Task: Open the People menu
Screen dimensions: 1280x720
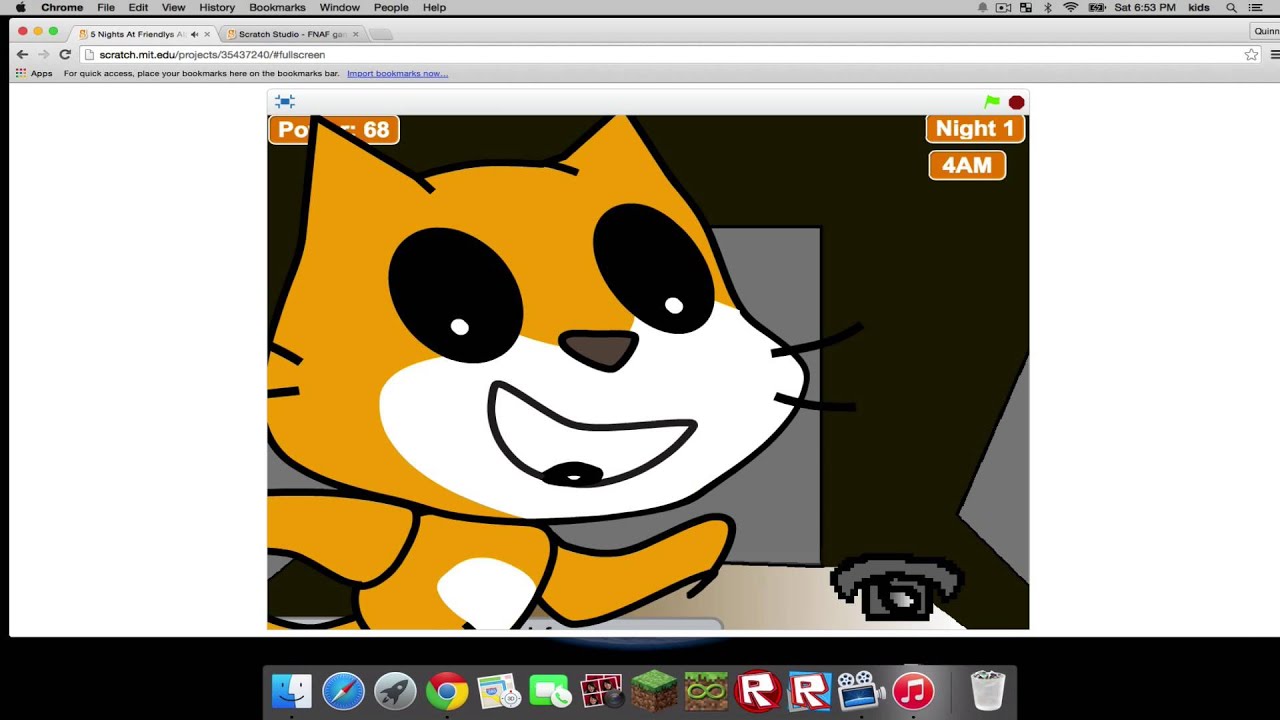Action: pos(391,7)
